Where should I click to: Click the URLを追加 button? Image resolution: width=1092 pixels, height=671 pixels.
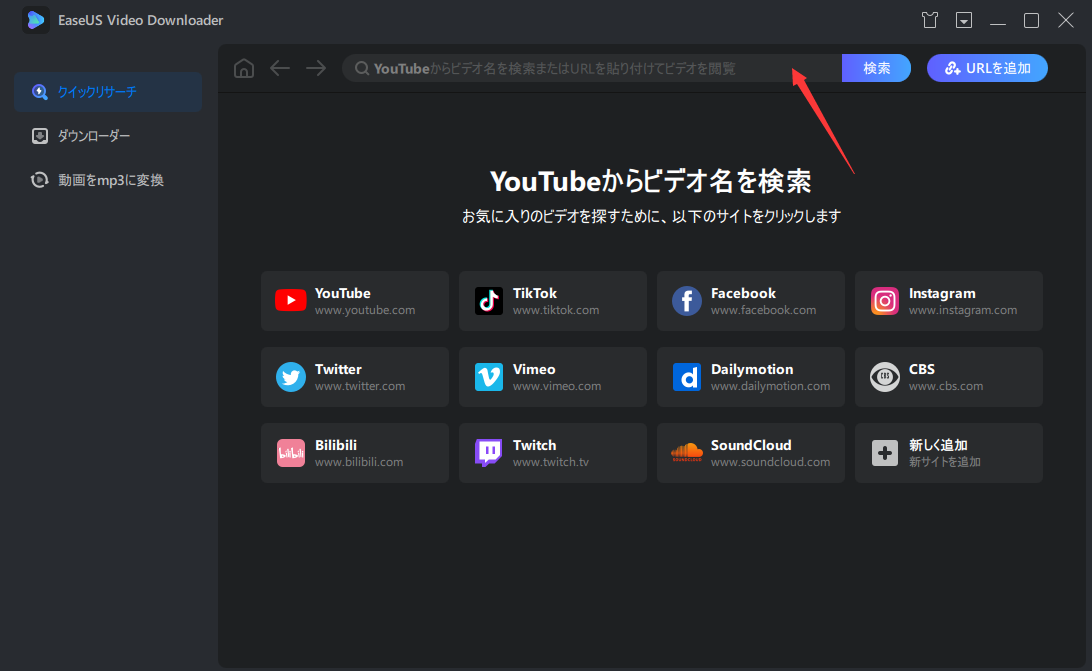click(987, 68)
